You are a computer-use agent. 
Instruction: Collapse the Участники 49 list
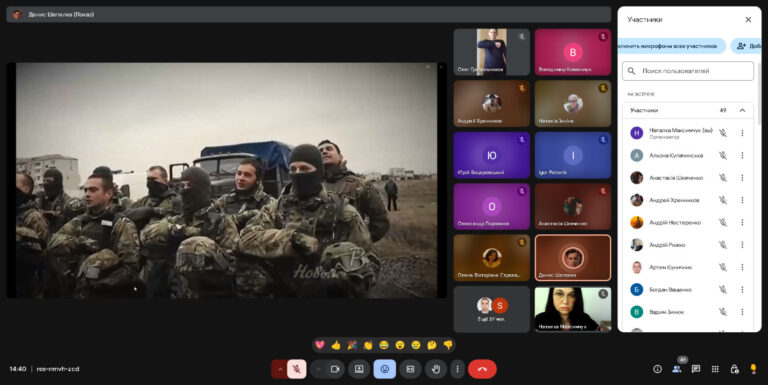coord(742,110)
